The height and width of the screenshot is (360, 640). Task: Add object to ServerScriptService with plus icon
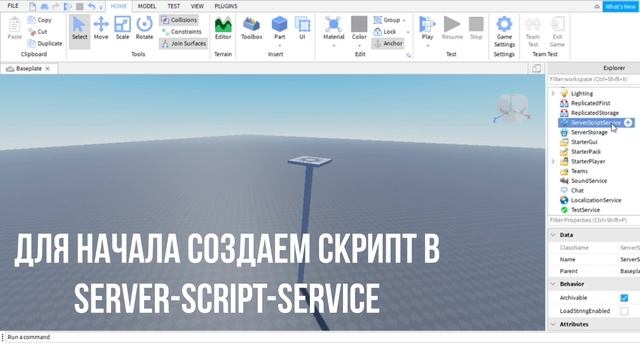click(x=628, y=122)
